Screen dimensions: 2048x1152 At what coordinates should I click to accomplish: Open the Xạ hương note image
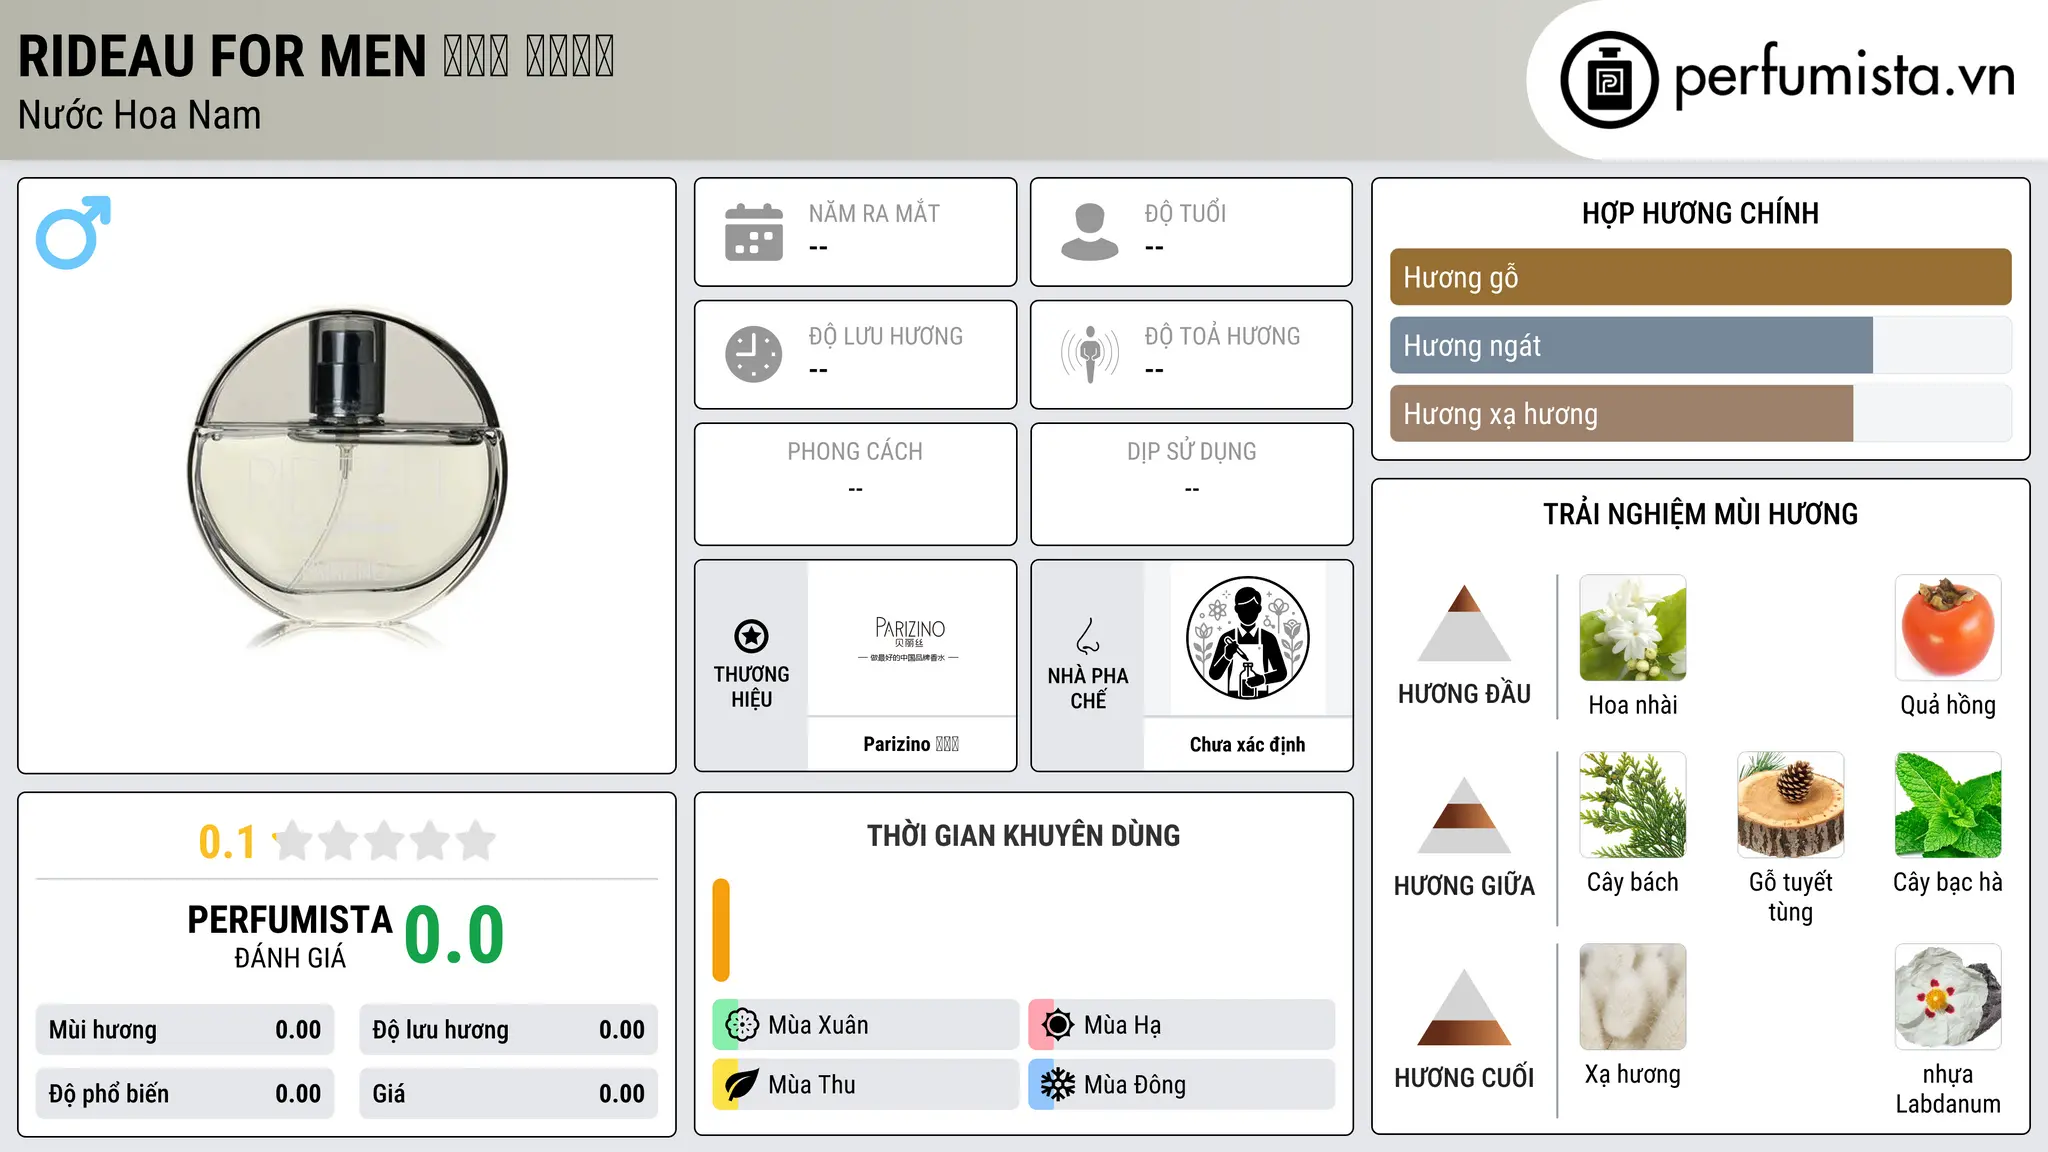tap(1633, 997)
